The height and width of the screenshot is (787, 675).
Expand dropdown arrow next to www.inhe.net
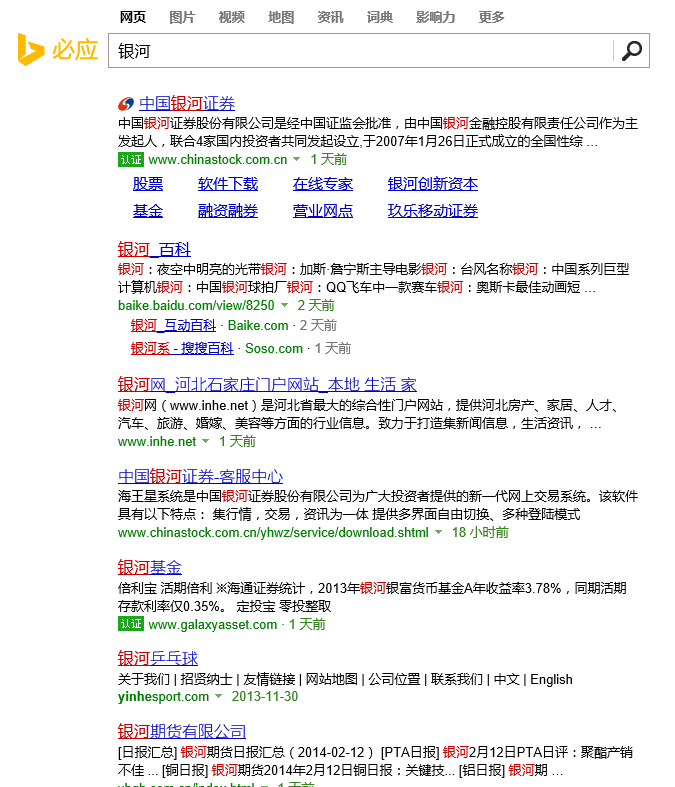[205, 441]
